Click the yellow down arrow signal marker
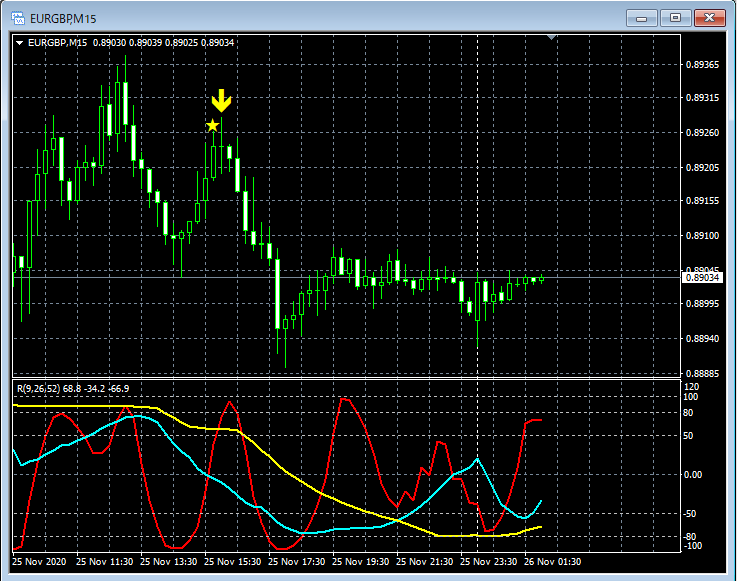This screenshot has width=738, height=581. pyautogui.click(x=221, y=100)
